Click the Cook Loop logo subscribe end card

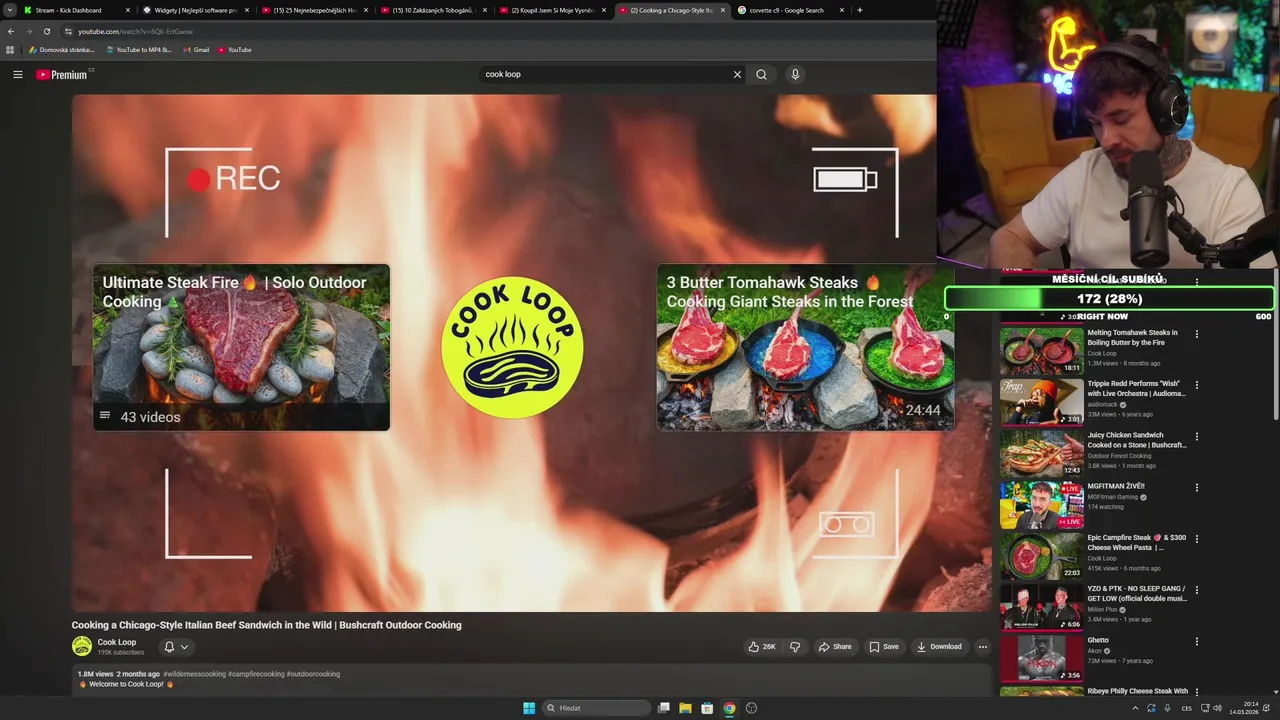click(512, 347)
